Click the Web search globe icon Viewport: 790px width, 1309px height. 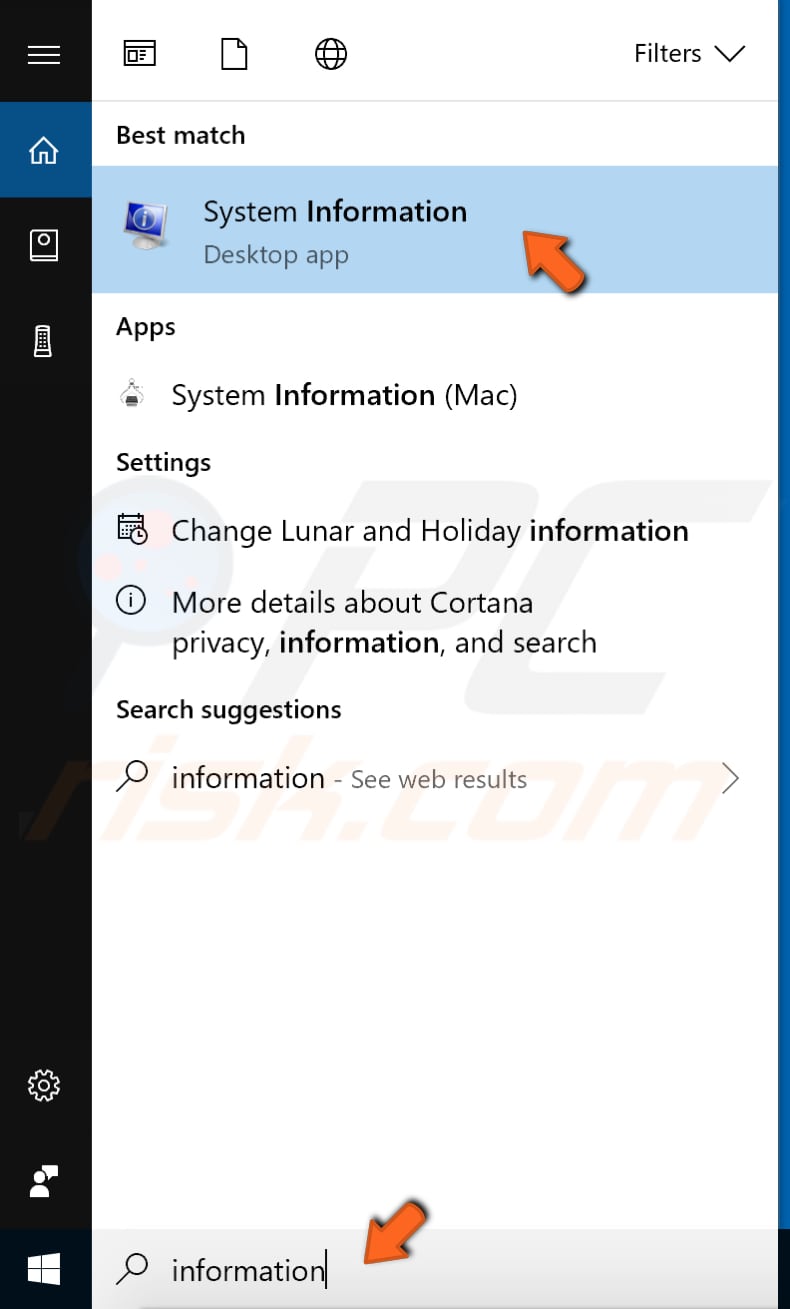[x=330, y=53]
